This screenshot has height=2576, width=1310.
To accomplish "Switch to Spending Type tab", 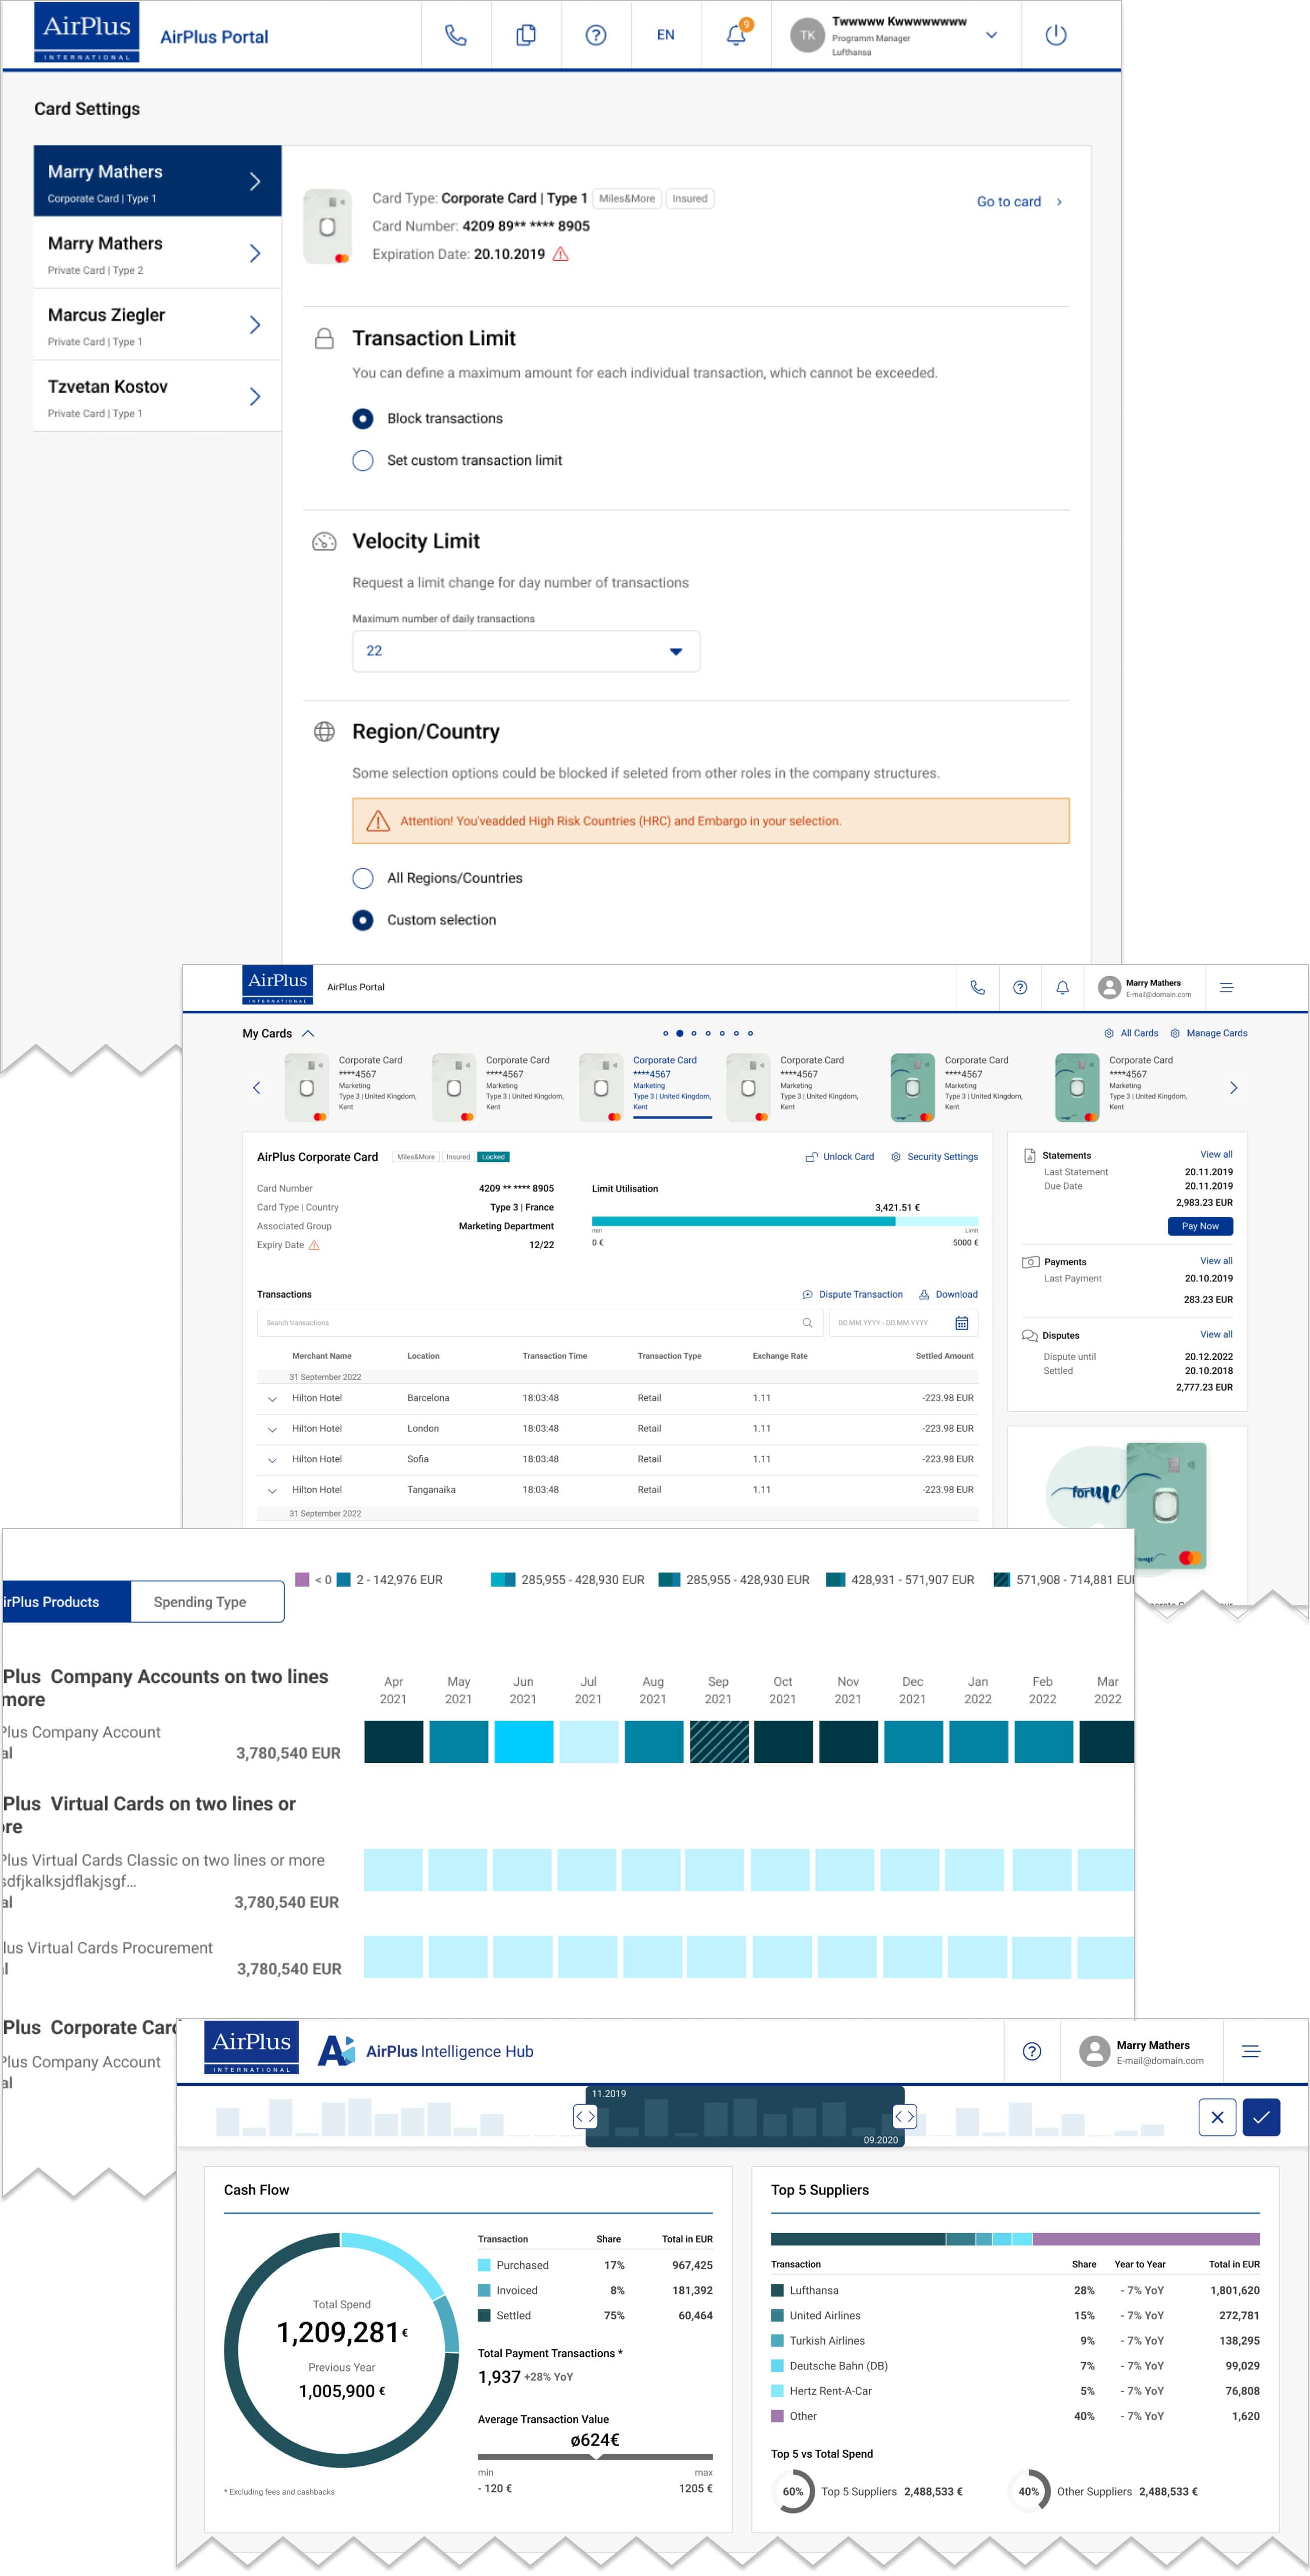I will pyautogui.click(x=200, y=1602).
